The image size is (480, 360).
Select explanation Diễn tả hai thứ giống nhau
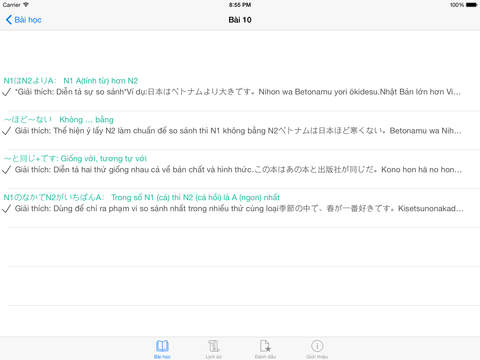point(238,170)
